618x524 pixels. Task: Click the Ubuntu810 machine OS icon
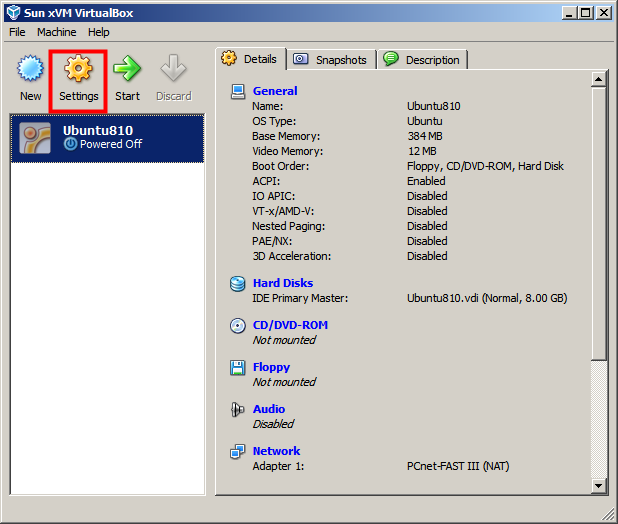point(35,138)
